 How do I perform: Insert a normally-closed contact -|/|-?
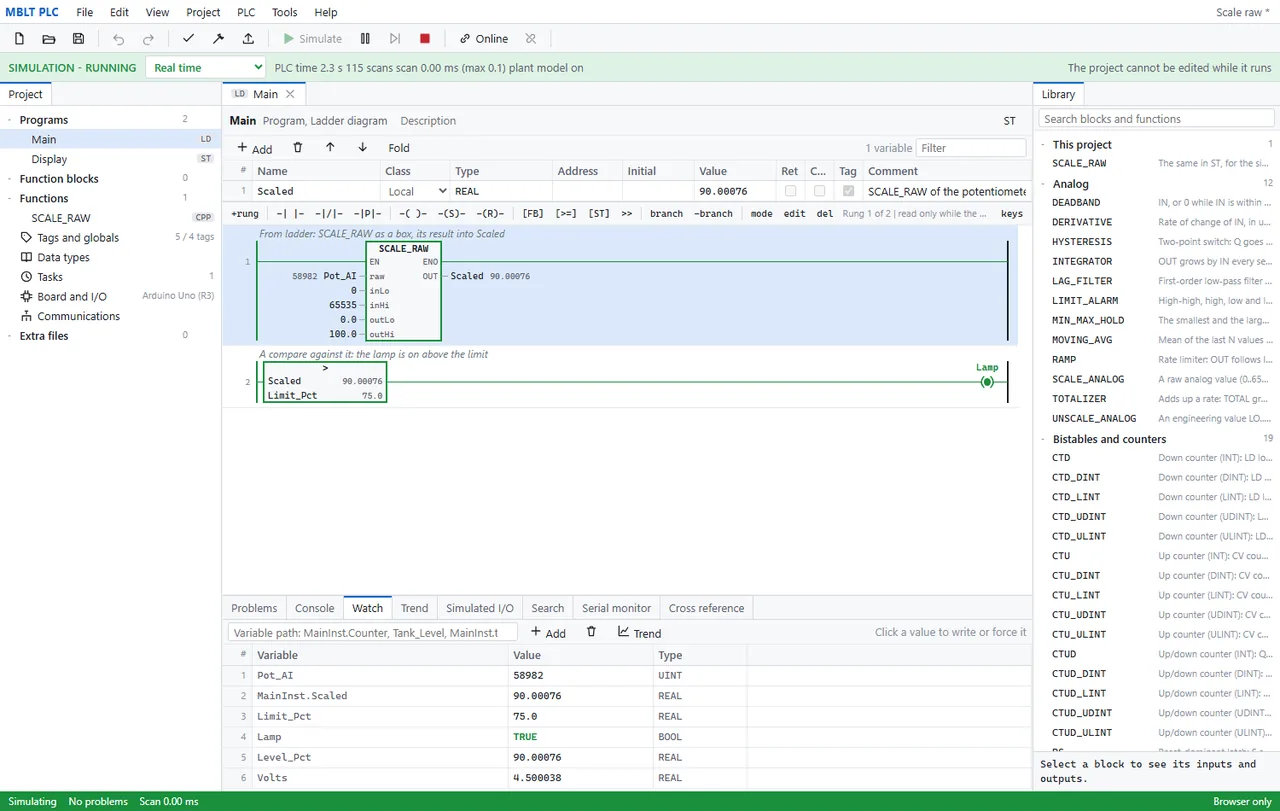(328, 214)
